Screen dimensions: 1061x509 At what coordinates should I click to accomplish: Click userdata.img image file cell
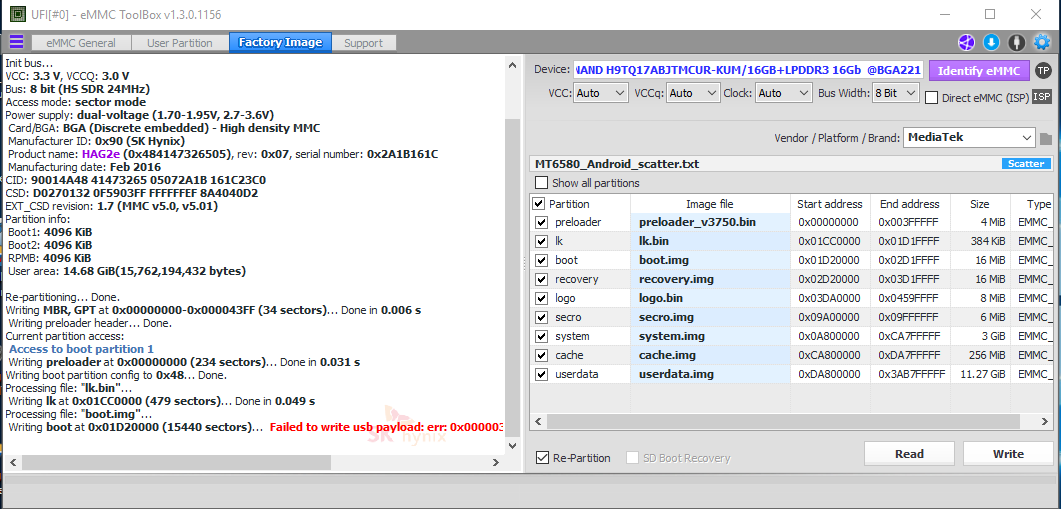[x=710, y=374]
